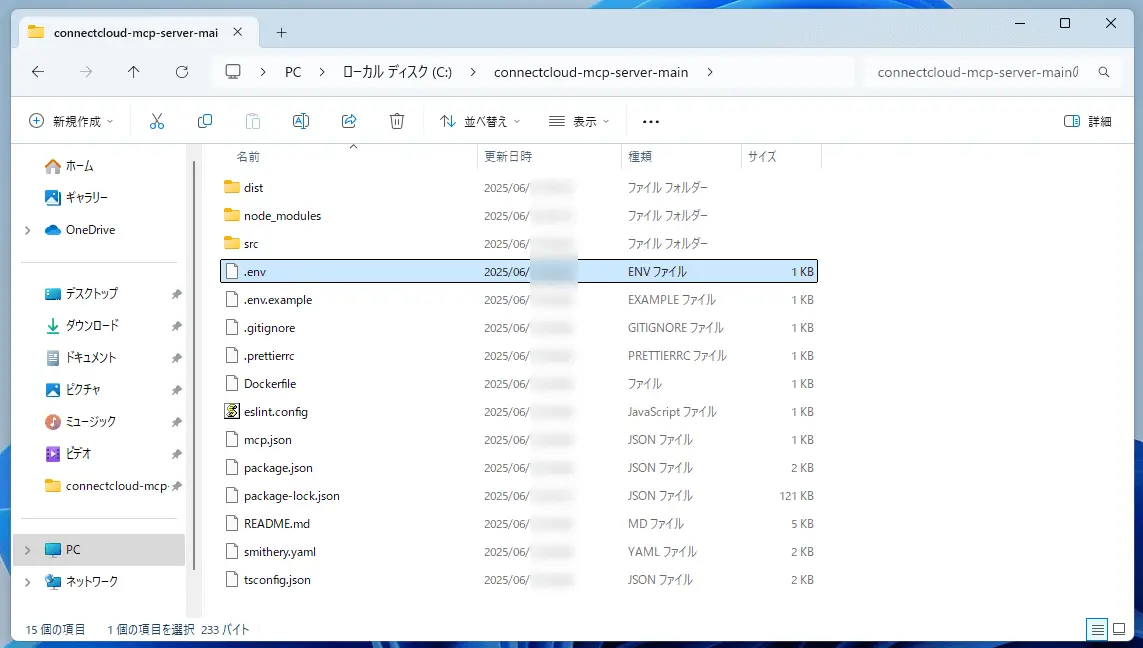
Task: Go up one folder level
Action: (x=133, y=71)
